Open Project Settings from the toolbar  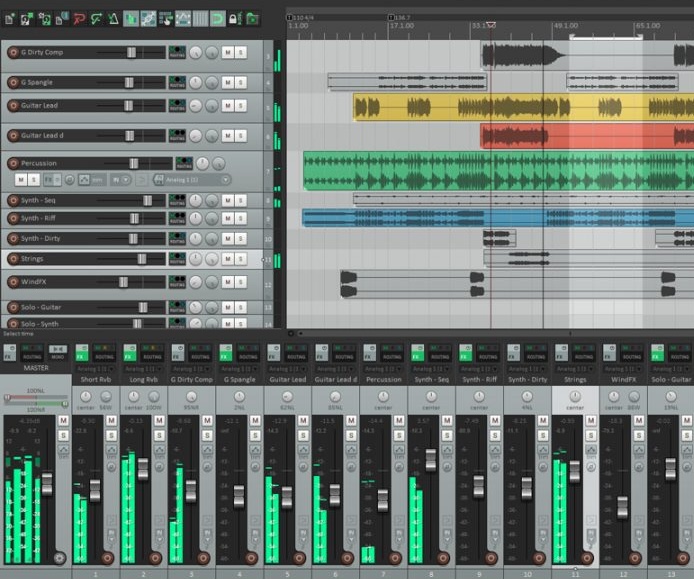62,19
